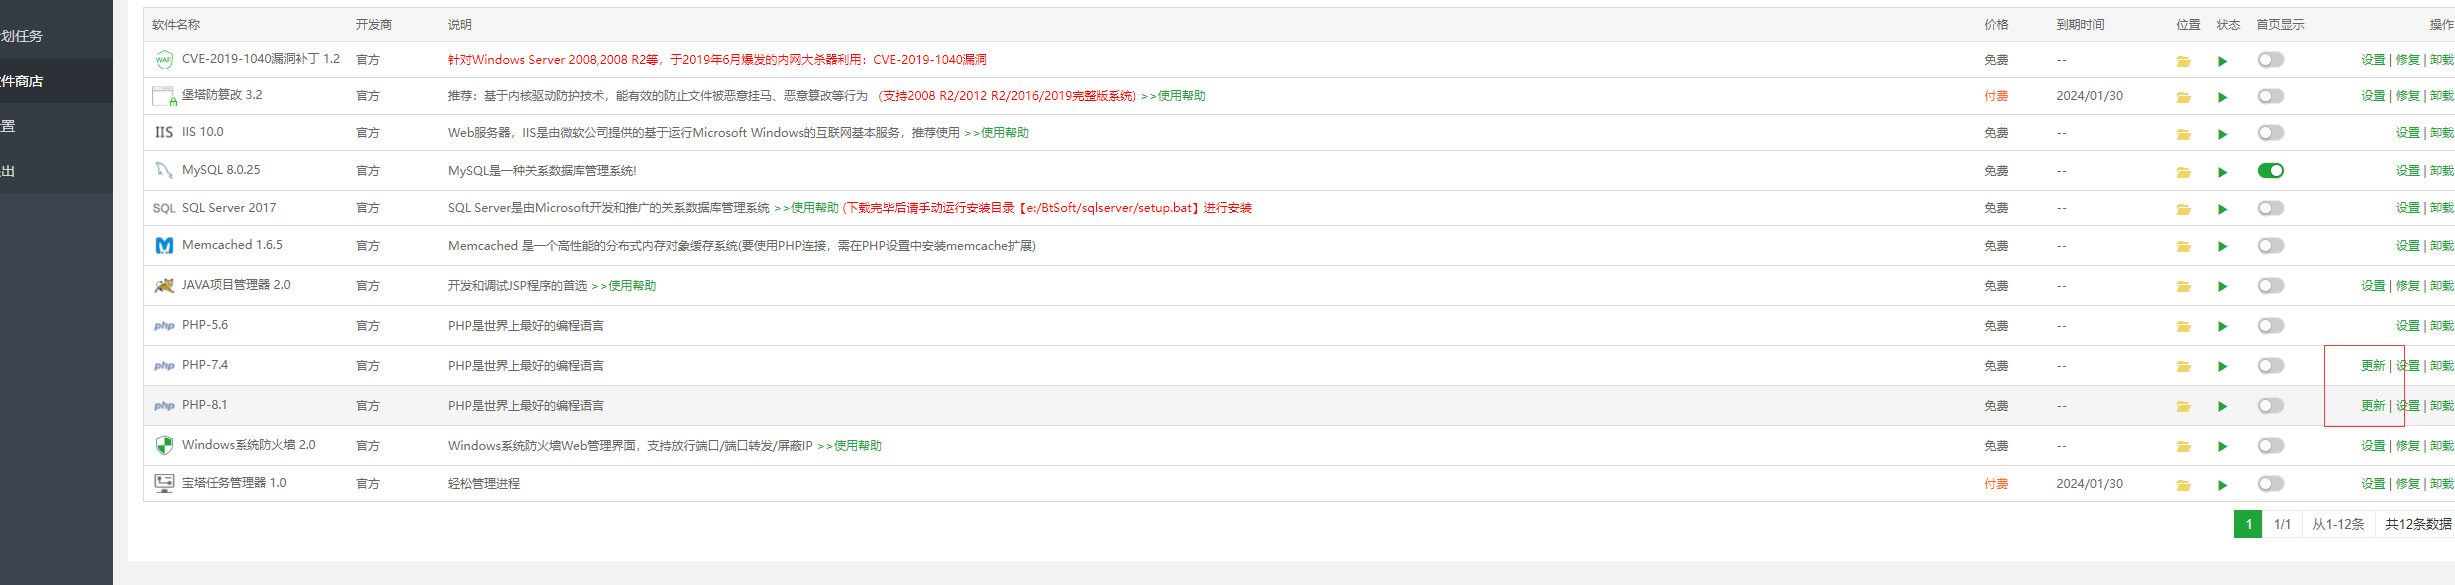Click 设置 for IIS 10.0
The image size is (2455, 585).
tap(2407, 133)
